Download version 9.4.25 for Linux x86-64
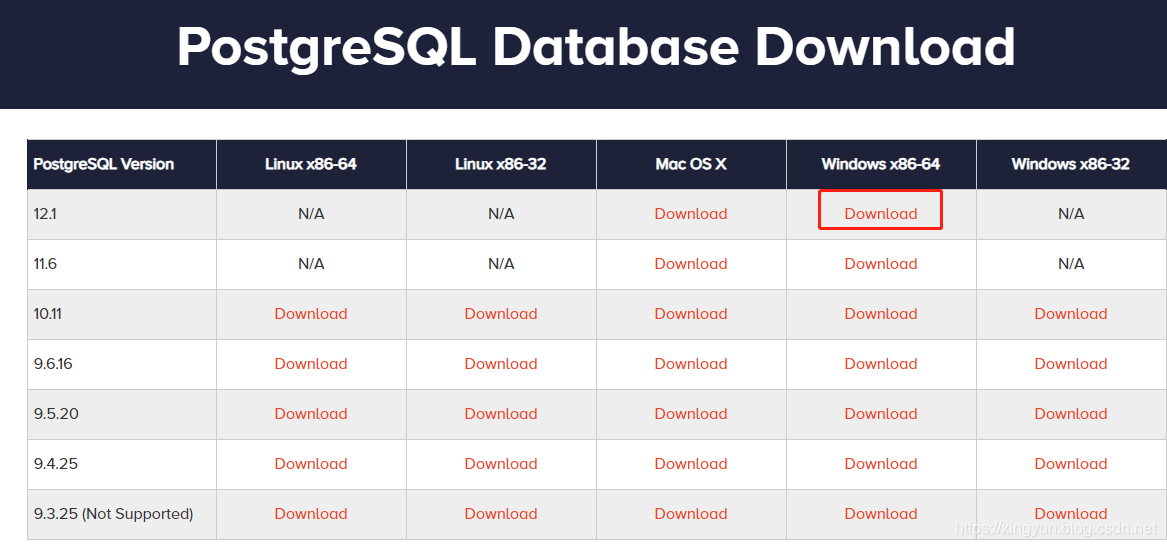This screenshot has height=547, width=1167. click(x=311, y=463)
